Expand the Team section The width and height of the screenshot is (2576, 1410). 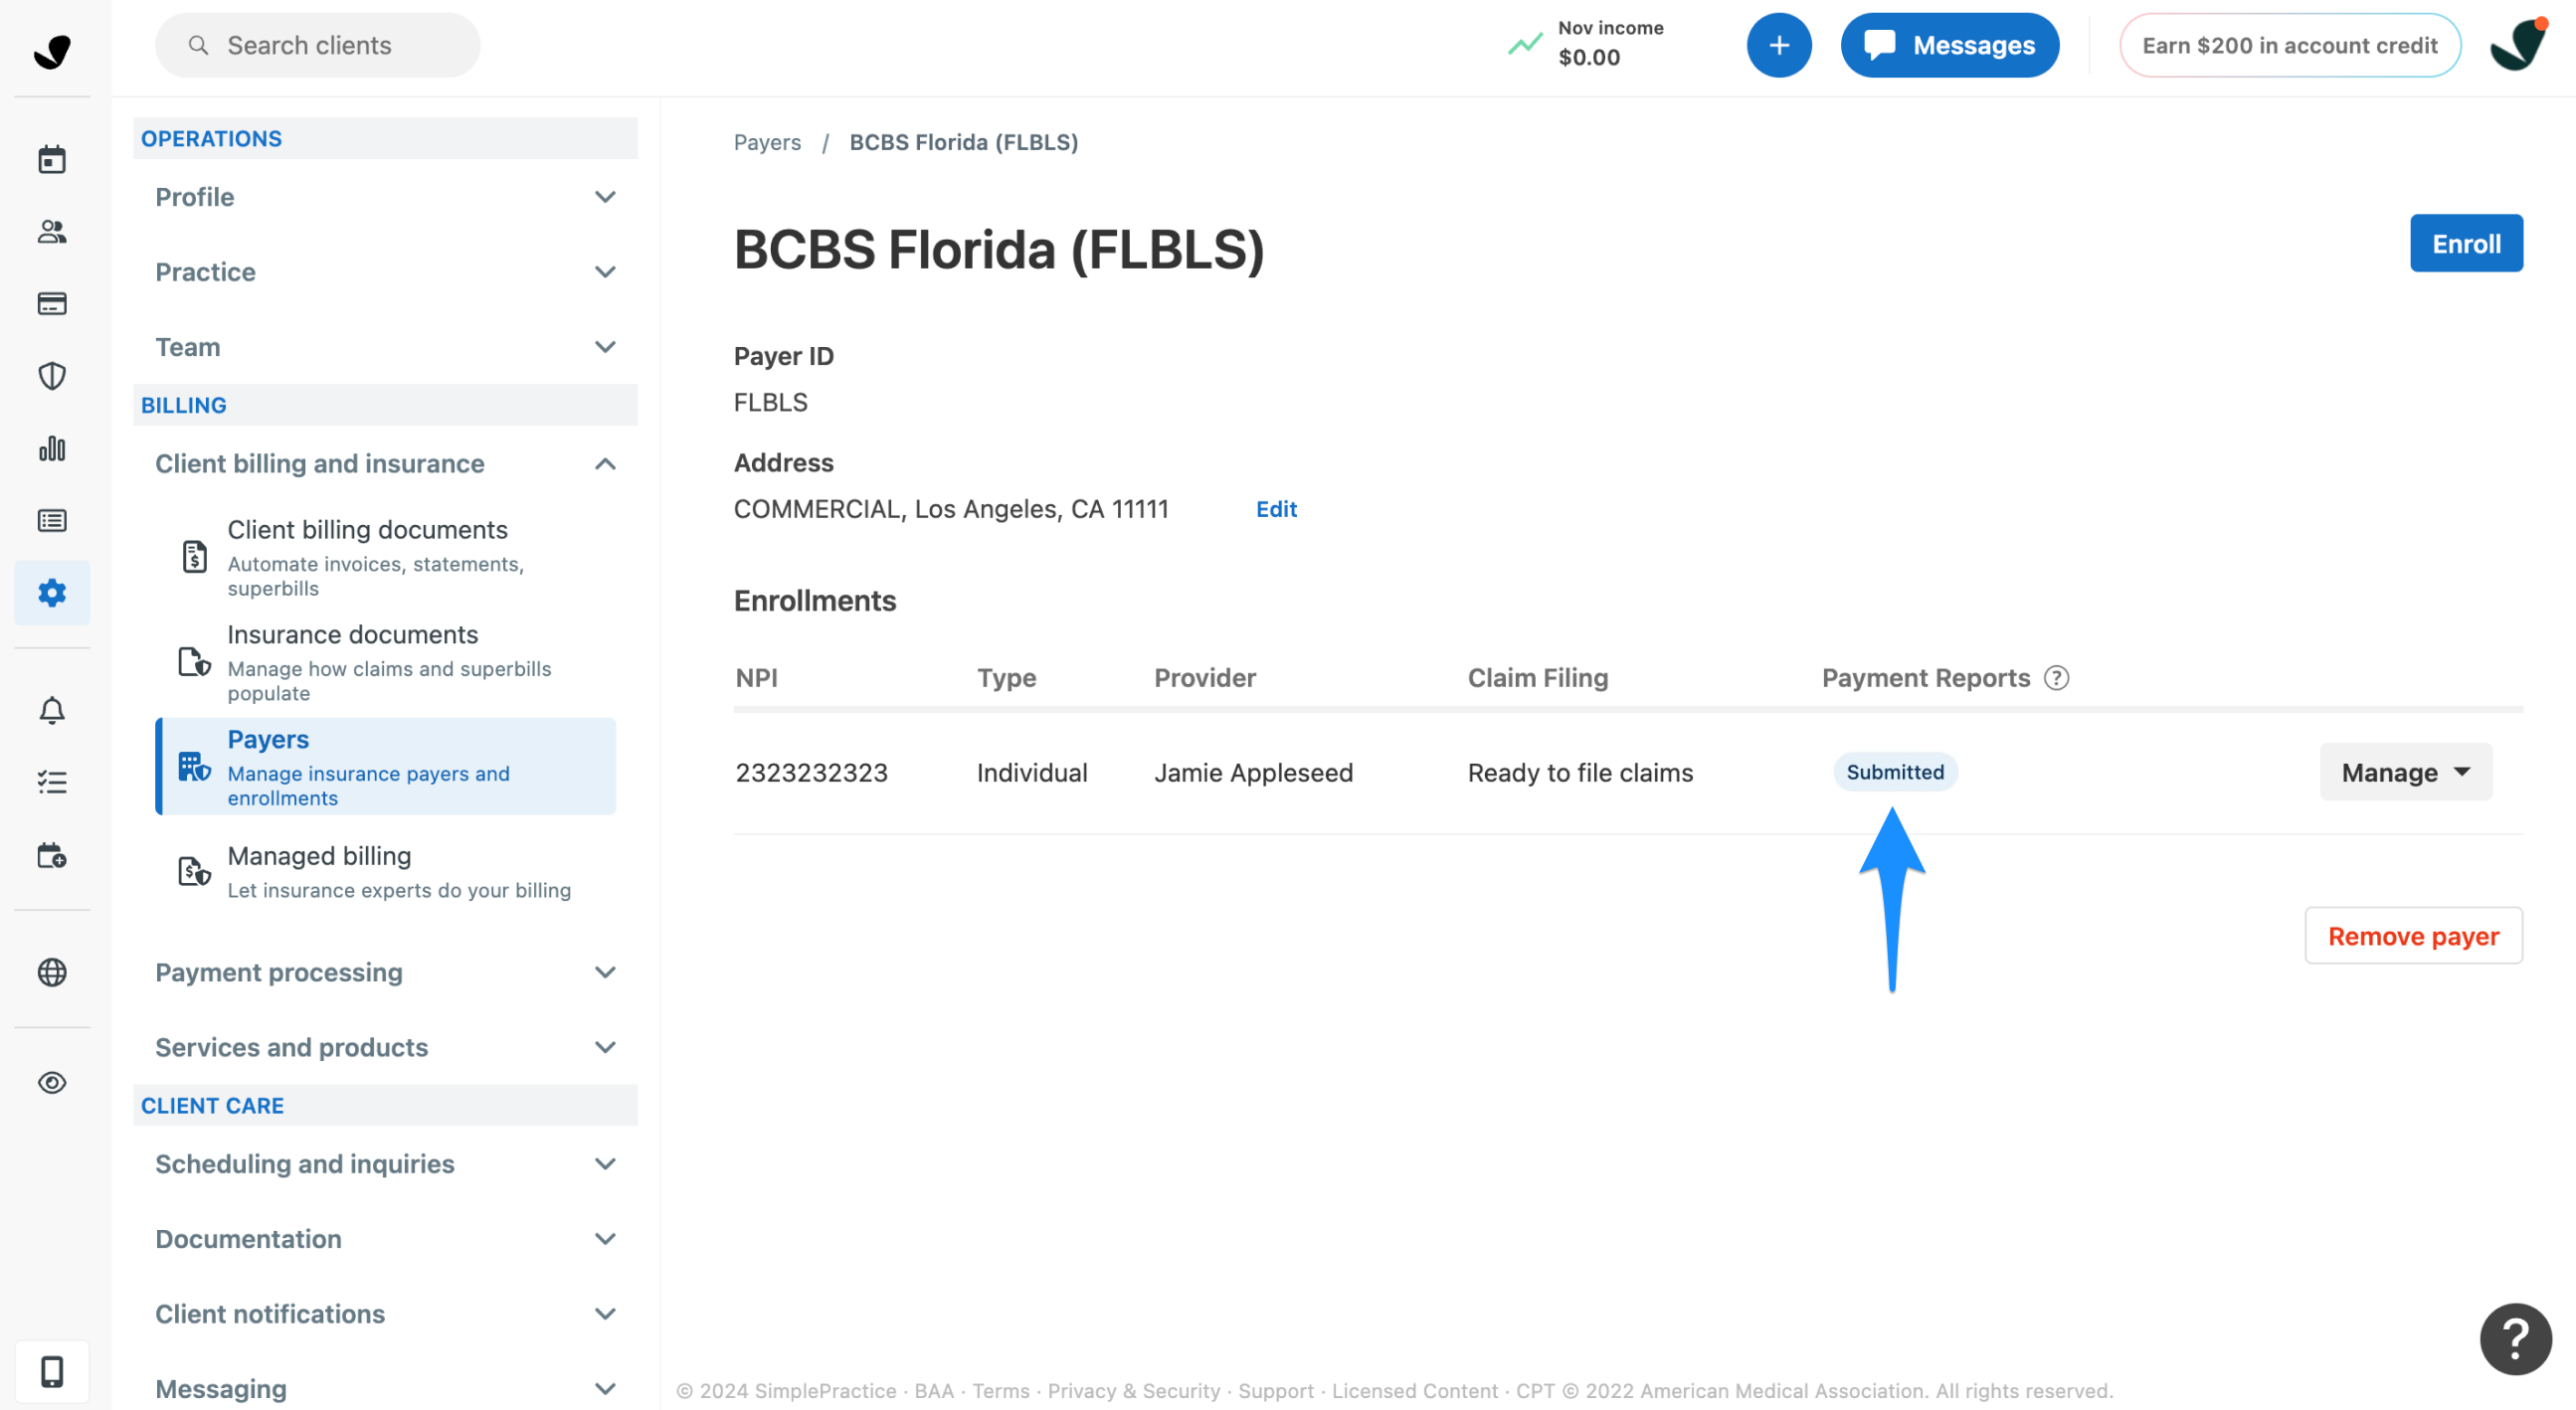(385, 347)
